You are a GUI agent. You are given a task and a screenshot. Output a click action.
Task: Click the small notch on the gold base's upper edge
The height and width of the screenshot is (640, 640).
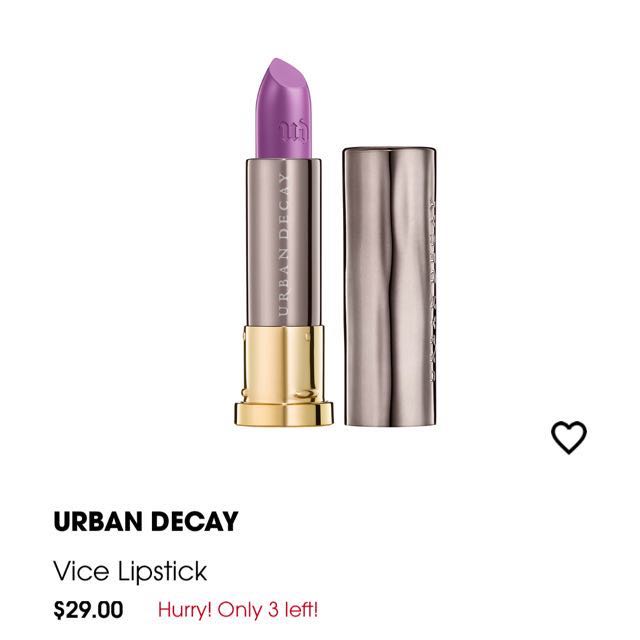click(x=307, y=337)
